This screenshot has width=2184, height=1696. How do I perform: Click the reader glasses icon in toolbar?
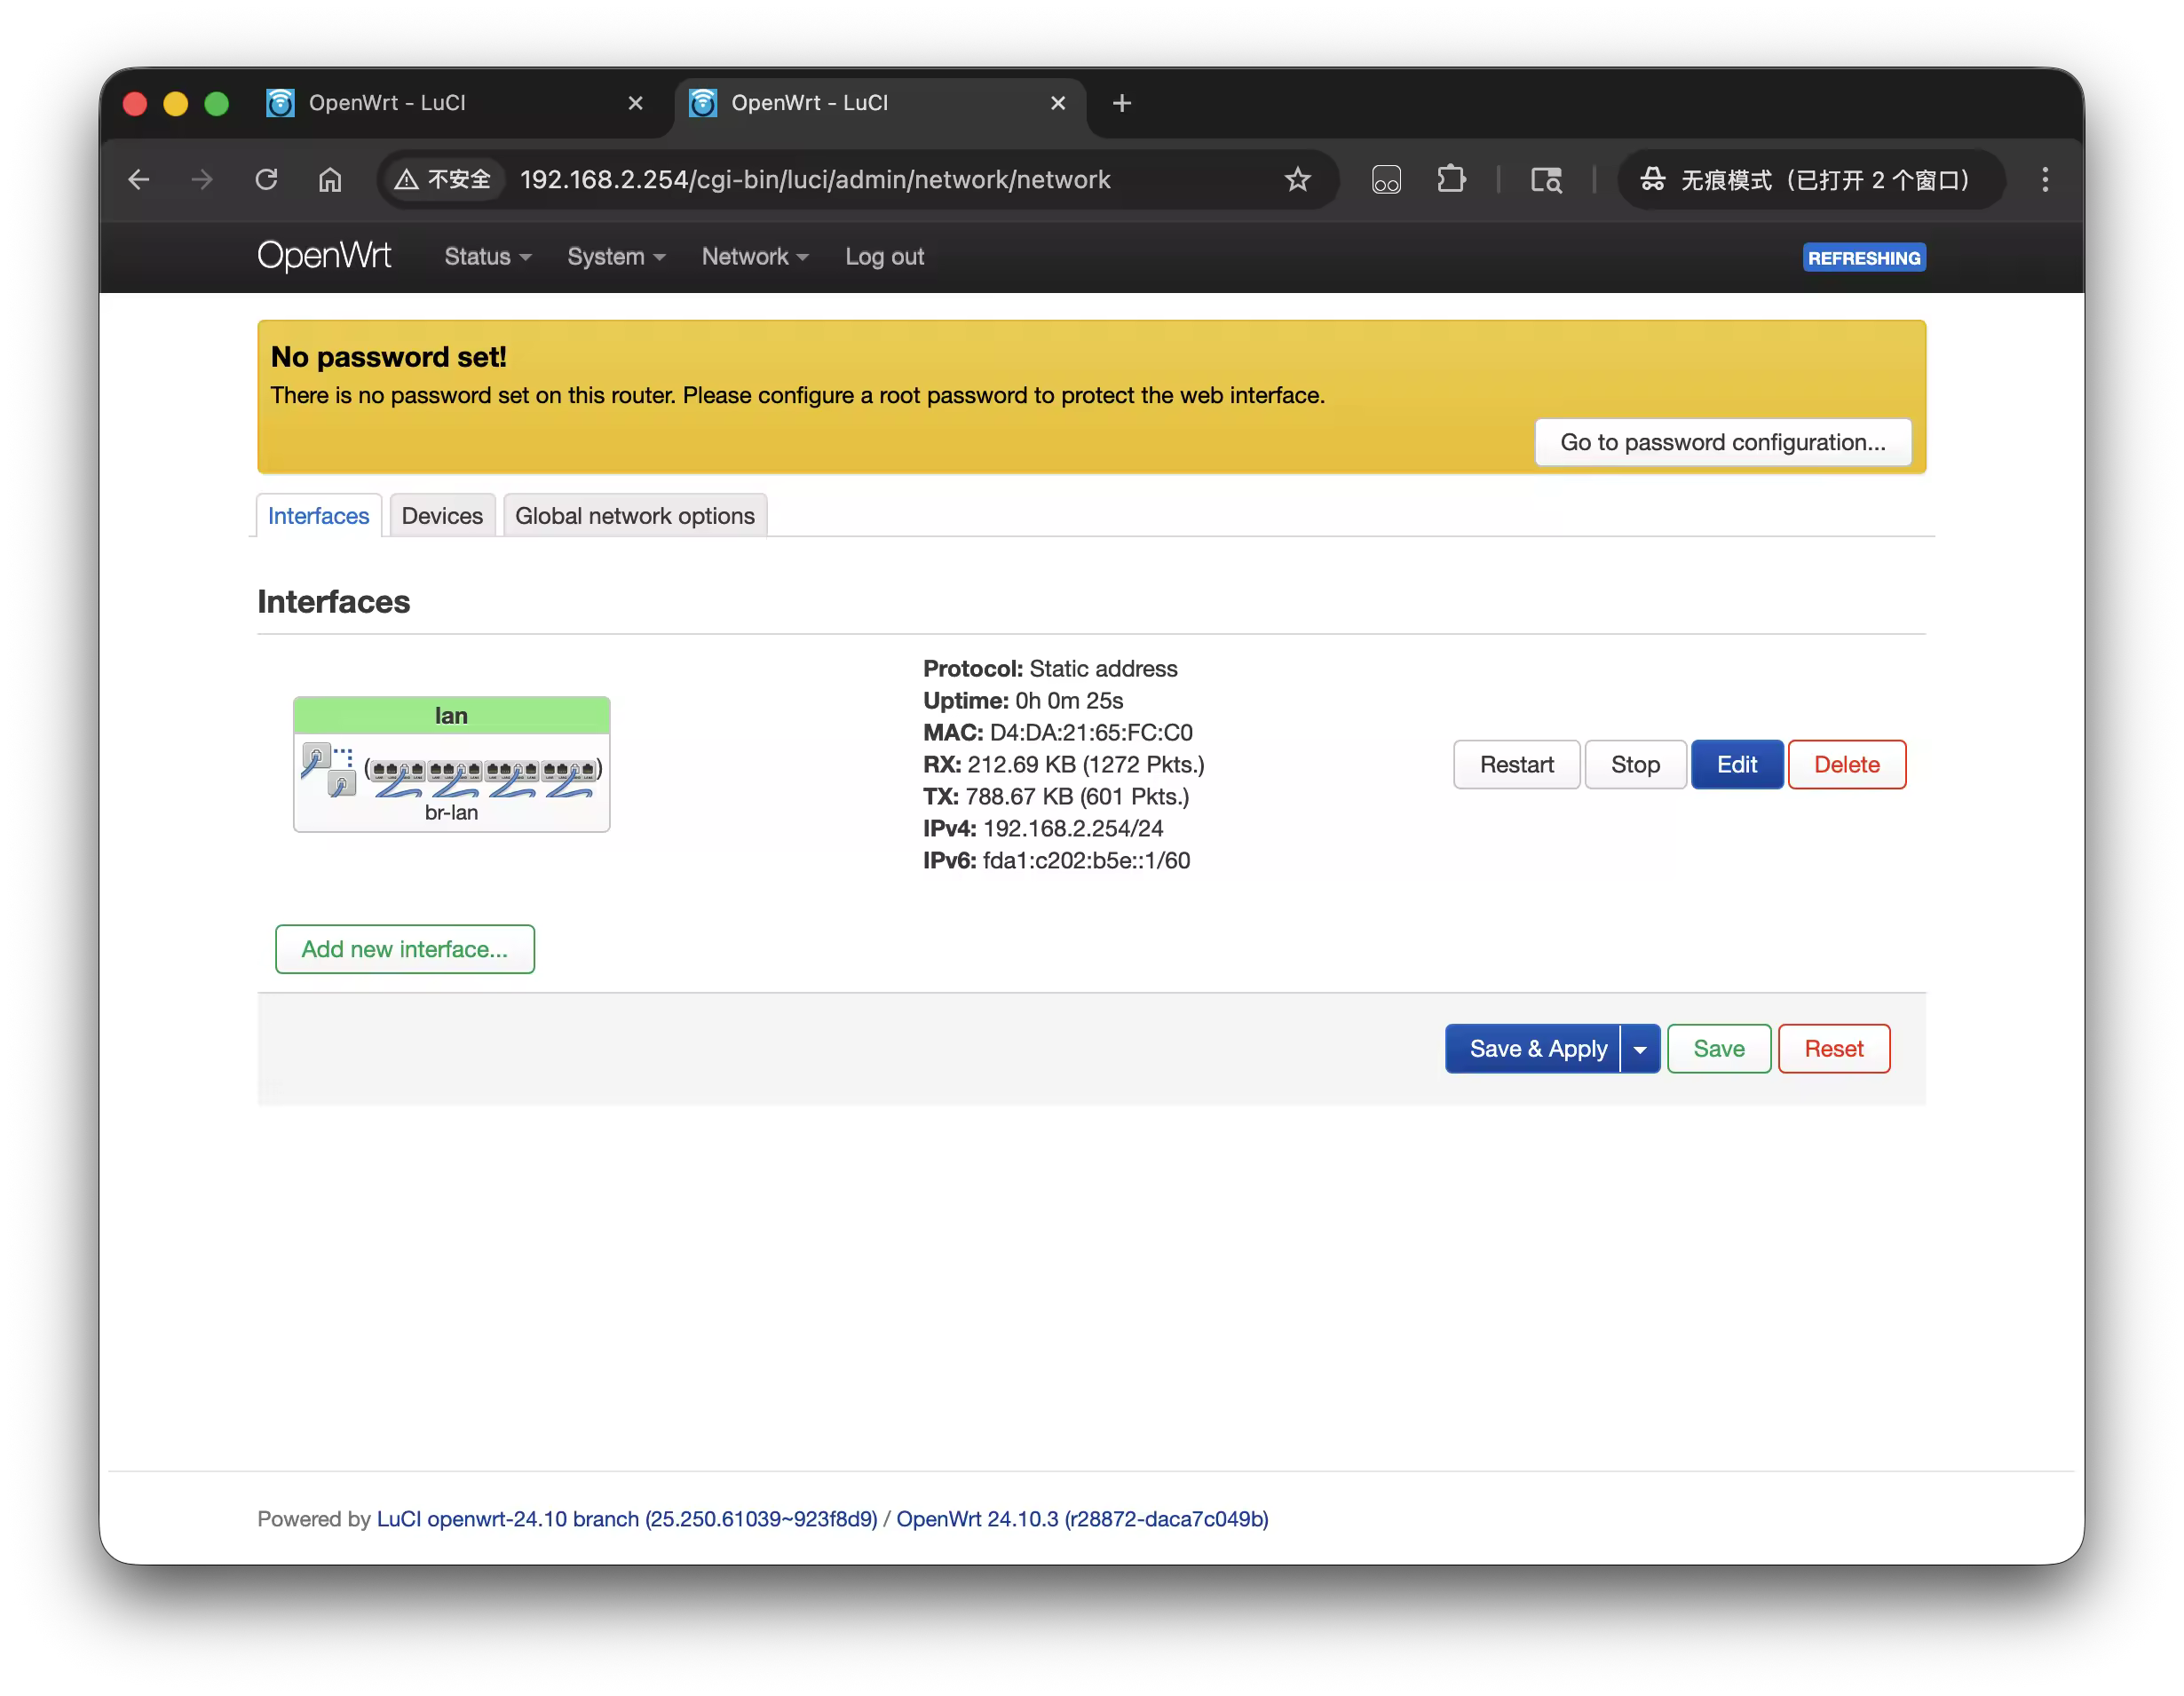click(x=1386, y=180)
